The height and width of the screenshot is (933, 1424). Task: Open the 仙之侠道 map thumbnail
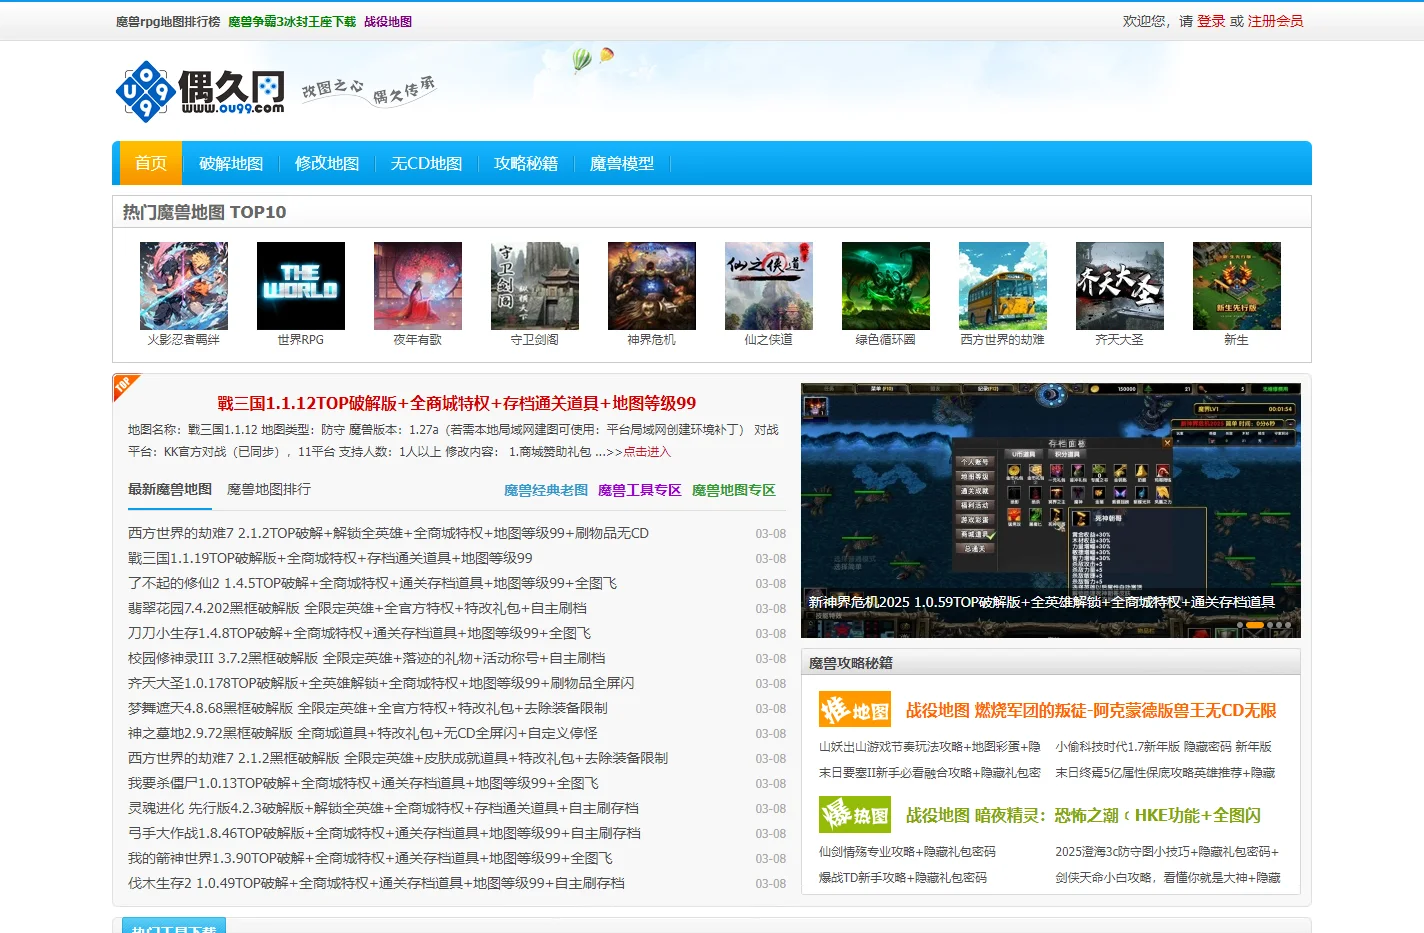coord(769,286)
